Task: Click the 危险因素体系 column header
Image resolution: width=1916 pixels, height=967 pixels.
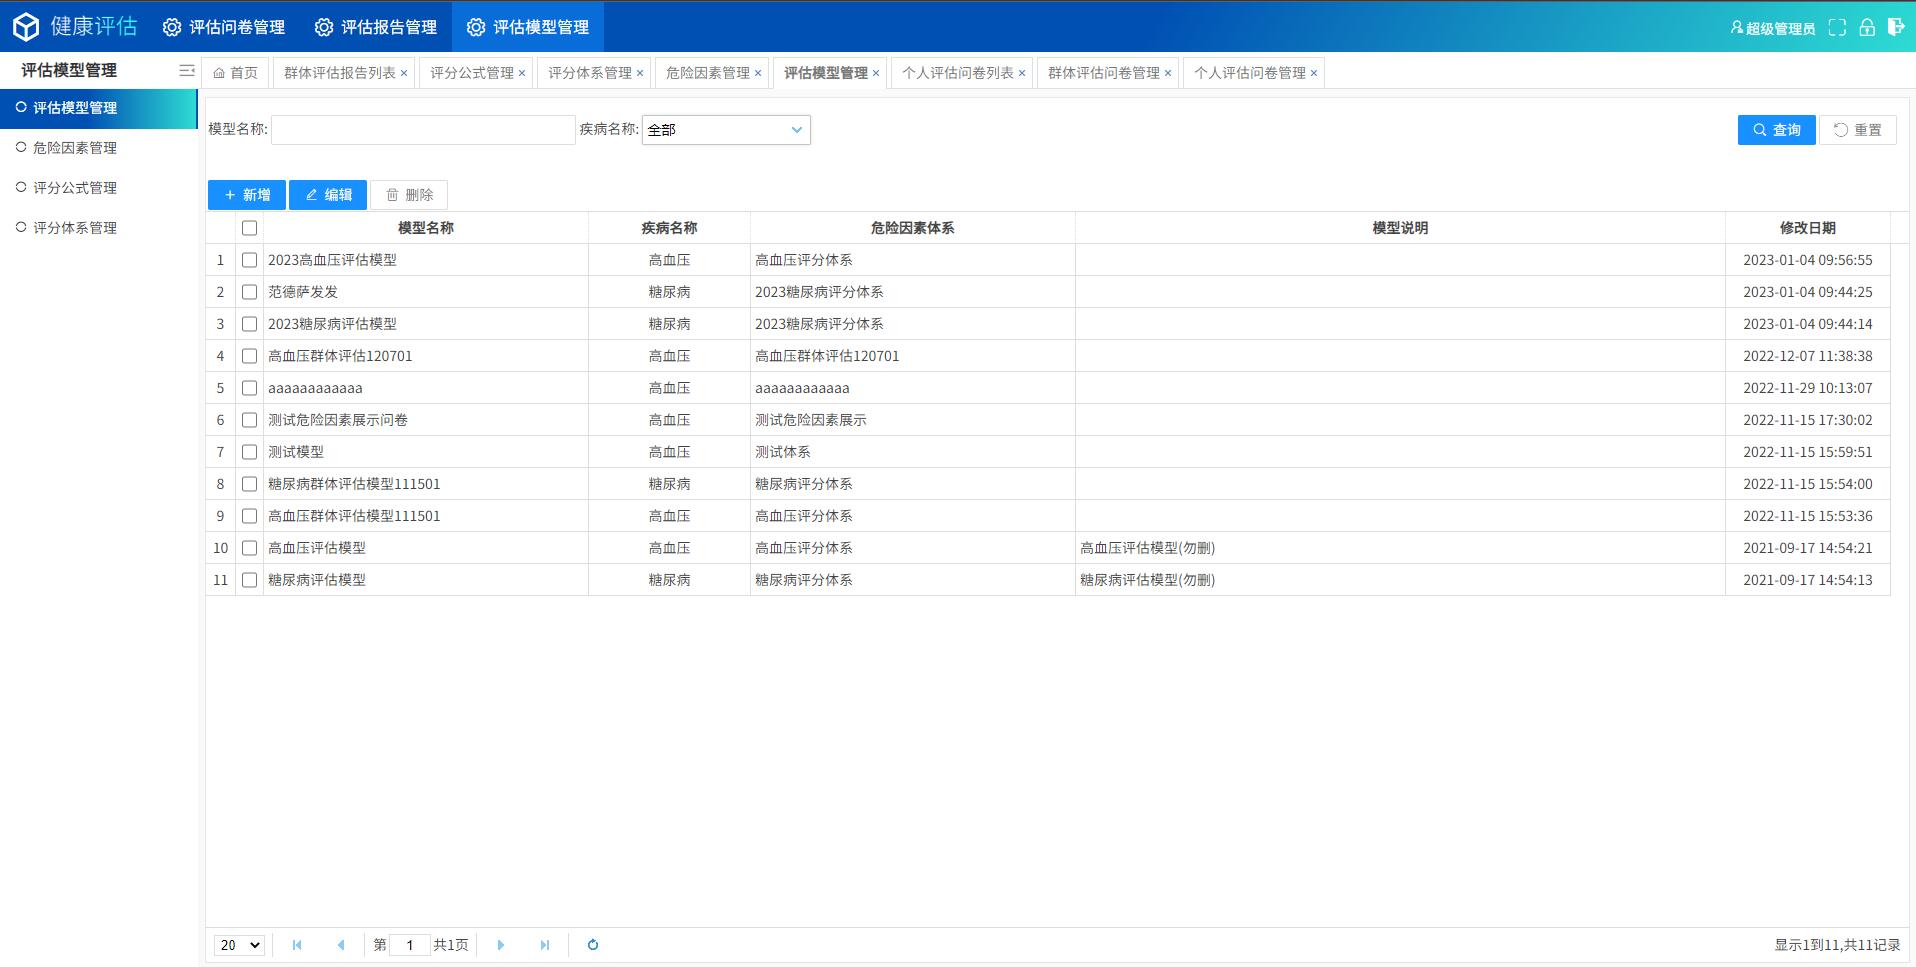Action: 913,228
